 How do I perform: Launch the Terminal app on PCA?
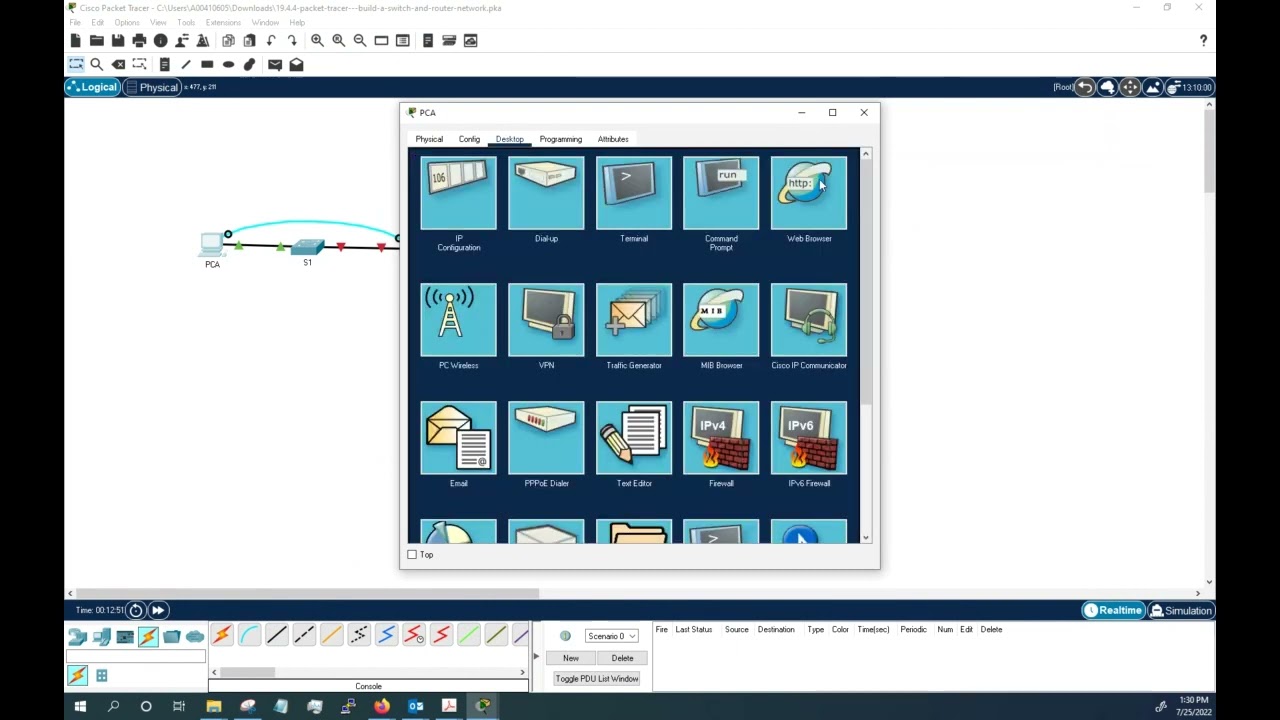click(634, 194)
